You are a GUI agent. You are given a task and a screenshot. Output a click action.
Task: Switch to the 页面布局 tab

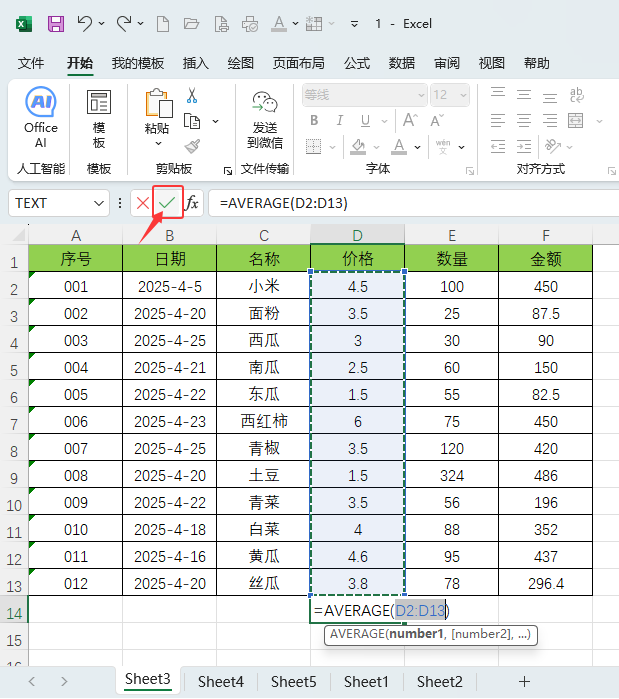click(299, 63)
